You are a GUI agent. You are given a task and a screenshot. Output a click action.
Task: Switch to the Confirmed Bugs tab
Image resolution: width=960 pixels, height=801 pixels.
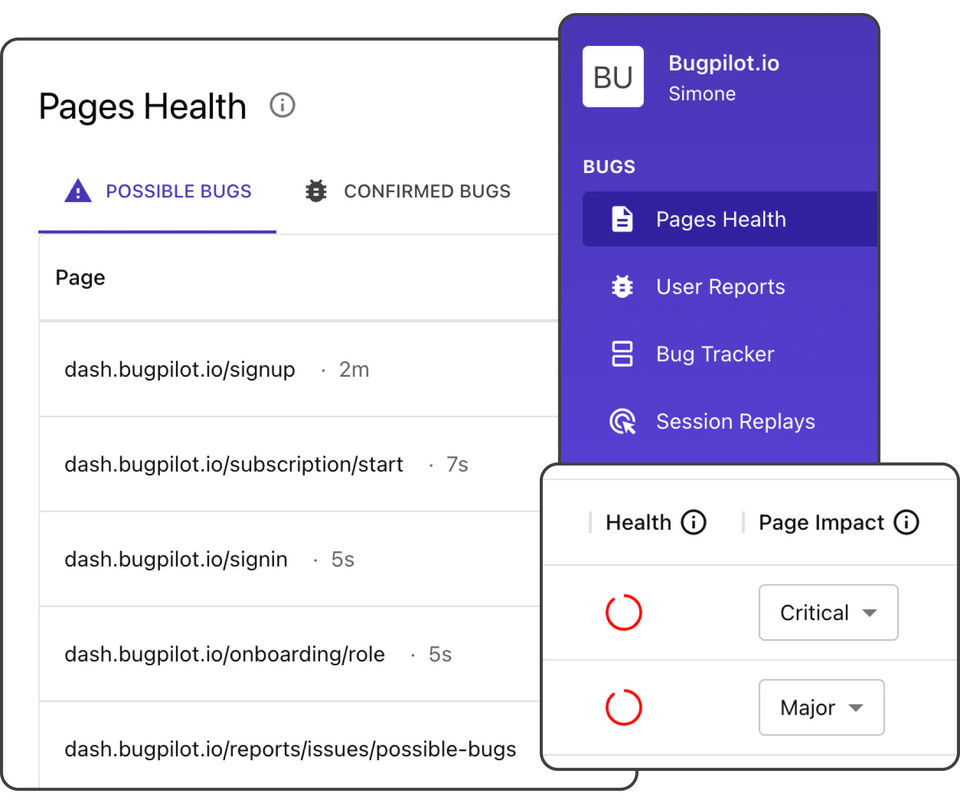pos(408,191)
